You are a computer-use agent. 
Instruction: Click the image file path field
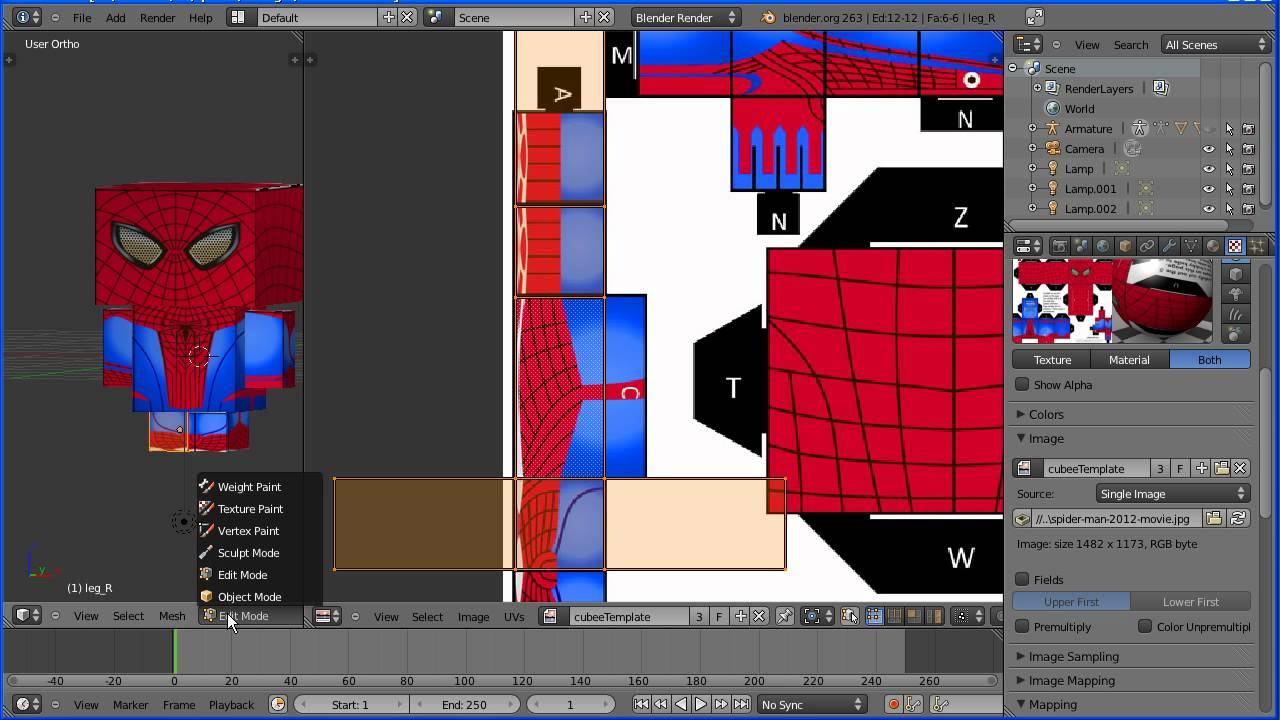(1116, 519)
